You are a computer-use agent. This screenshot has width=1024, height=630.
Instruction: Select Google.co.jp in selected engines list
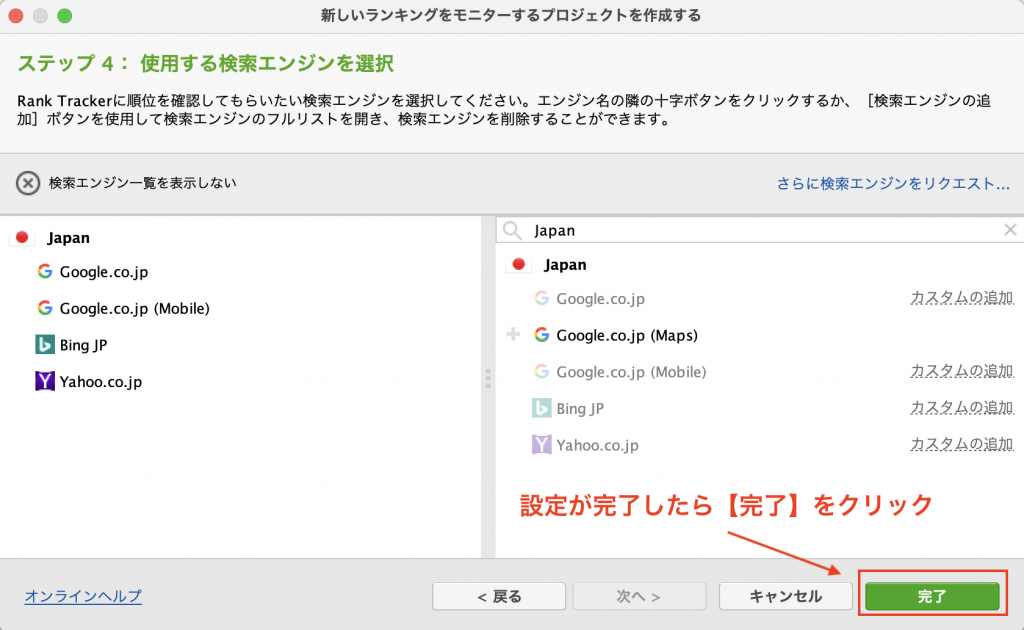point(104,272)
